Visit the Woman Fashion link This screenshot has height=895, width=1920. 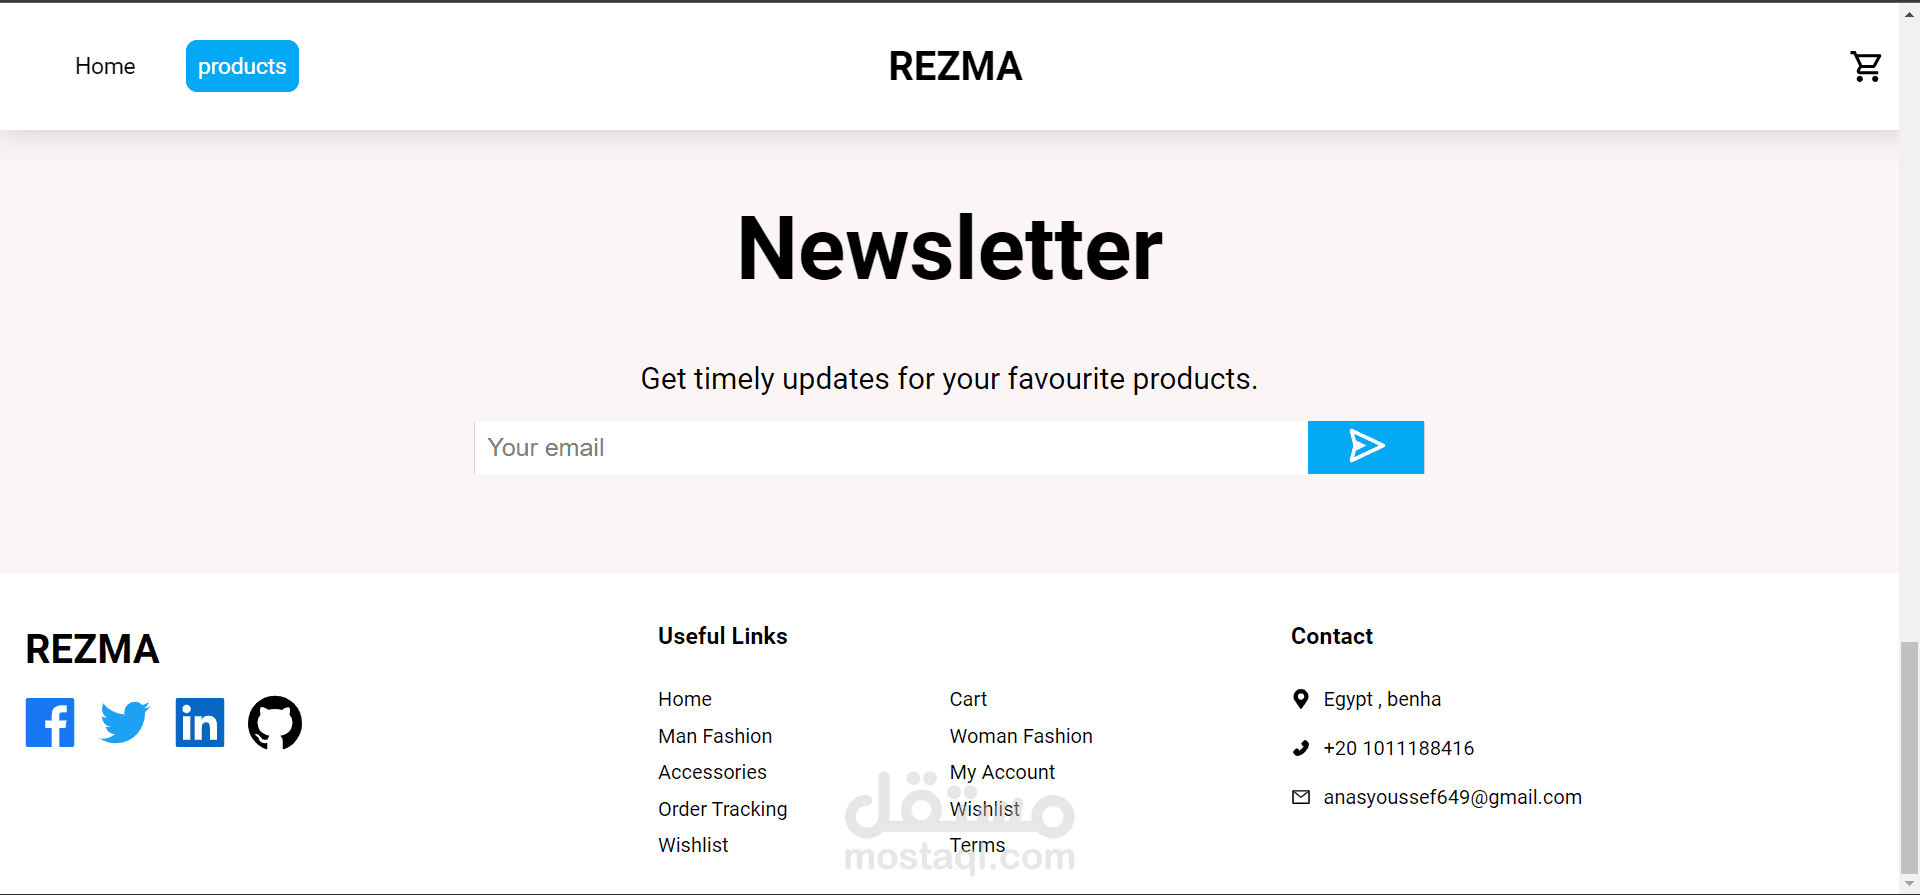[x=1021, y=736]
